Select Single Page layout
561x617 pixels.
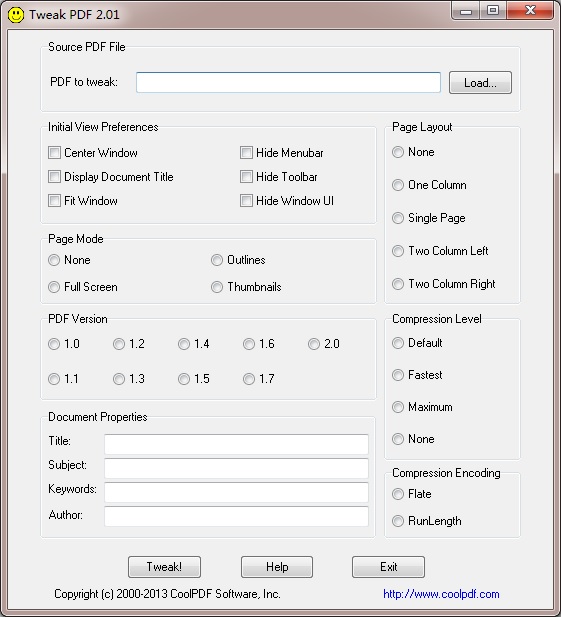[398, 218]
